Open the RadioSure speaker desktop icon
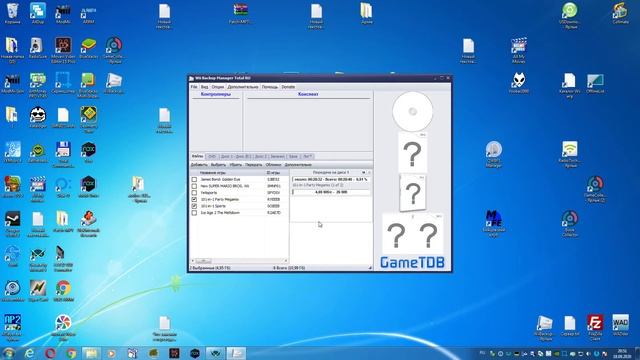 click(38, 48)
